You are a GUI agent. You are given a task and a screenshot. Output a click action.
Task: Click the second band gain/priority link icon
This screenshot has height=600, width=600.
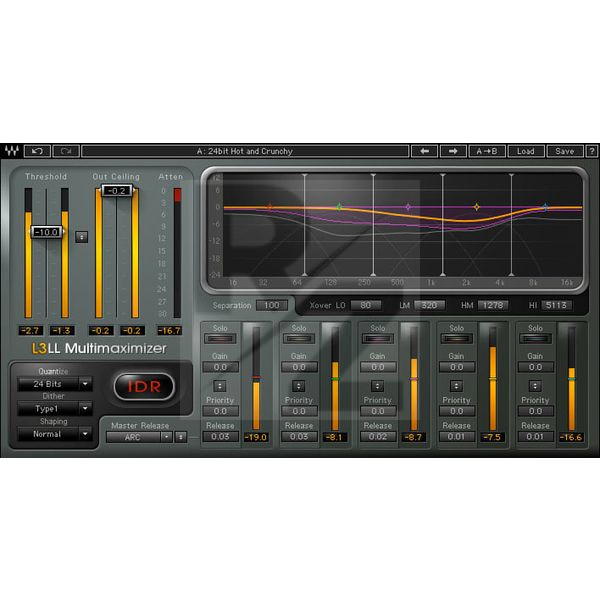tap(298, 386)
